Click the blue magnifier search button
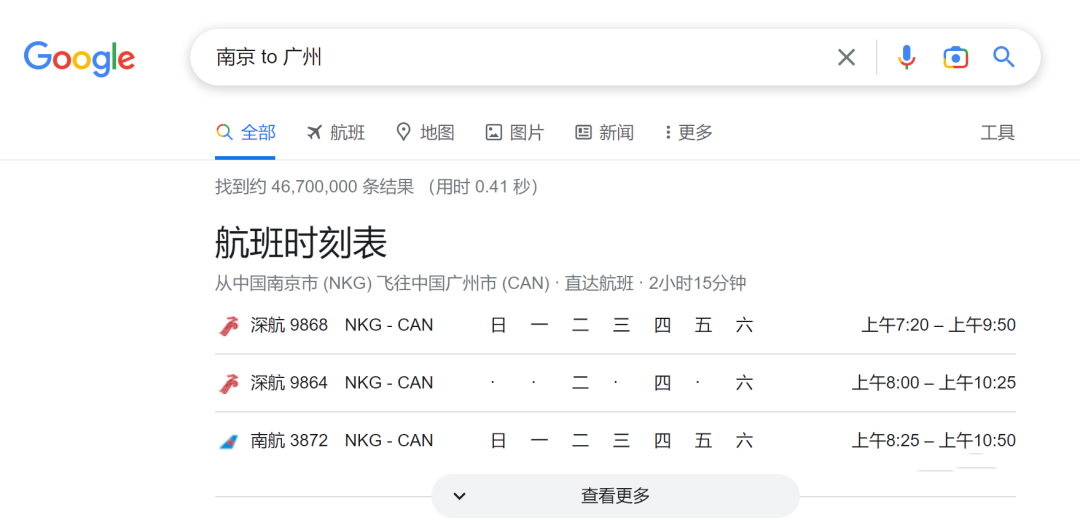The width and height of the screenshot is (1080, 520). click(x=1003, y=58)
